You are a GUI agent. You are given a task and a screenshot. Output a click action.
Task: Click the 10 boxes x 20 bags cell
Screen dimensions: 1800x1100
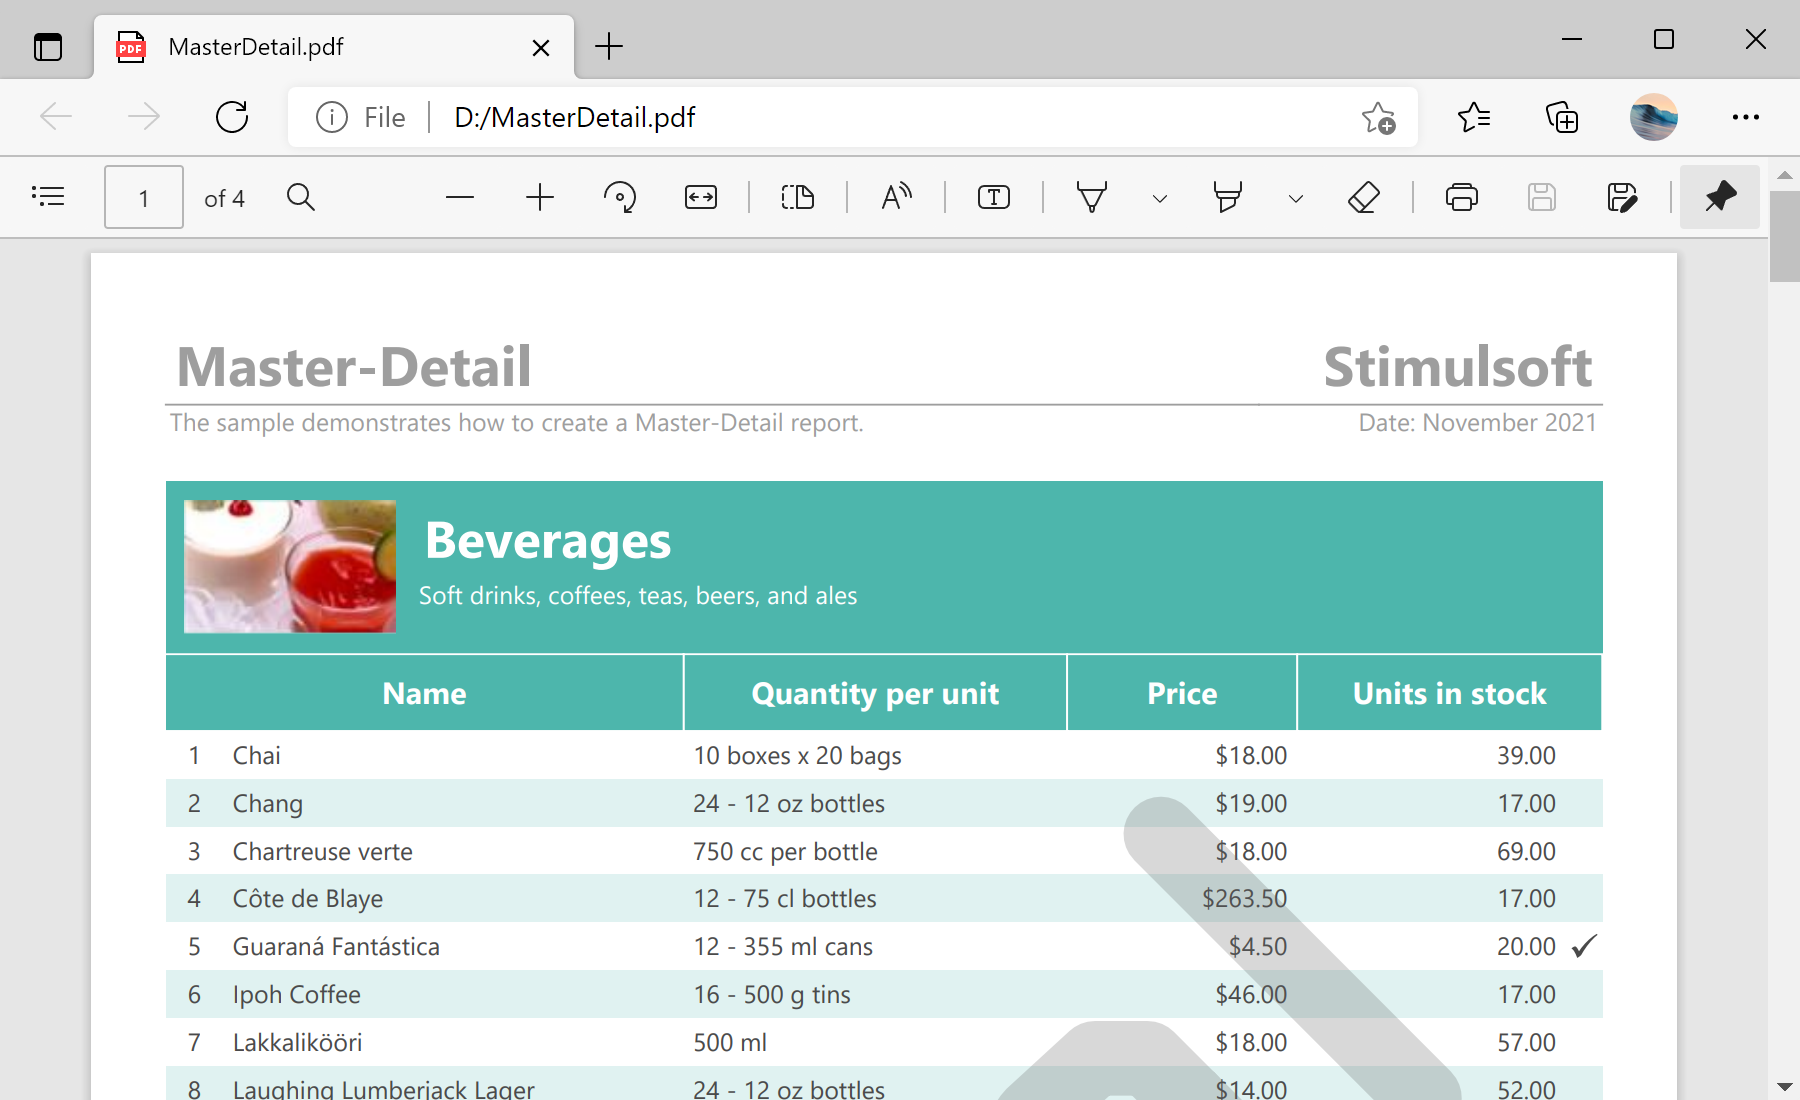(x=797, y=756)
